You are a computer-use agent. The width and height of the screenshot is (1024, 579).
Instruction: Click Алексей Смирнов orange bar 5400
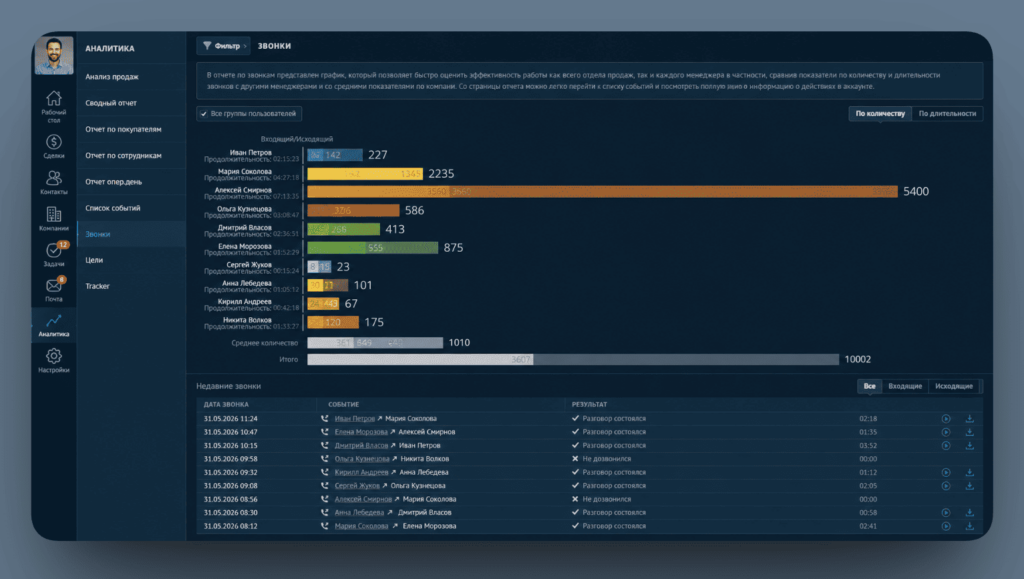pyautogui.click(x=602, y=191)
